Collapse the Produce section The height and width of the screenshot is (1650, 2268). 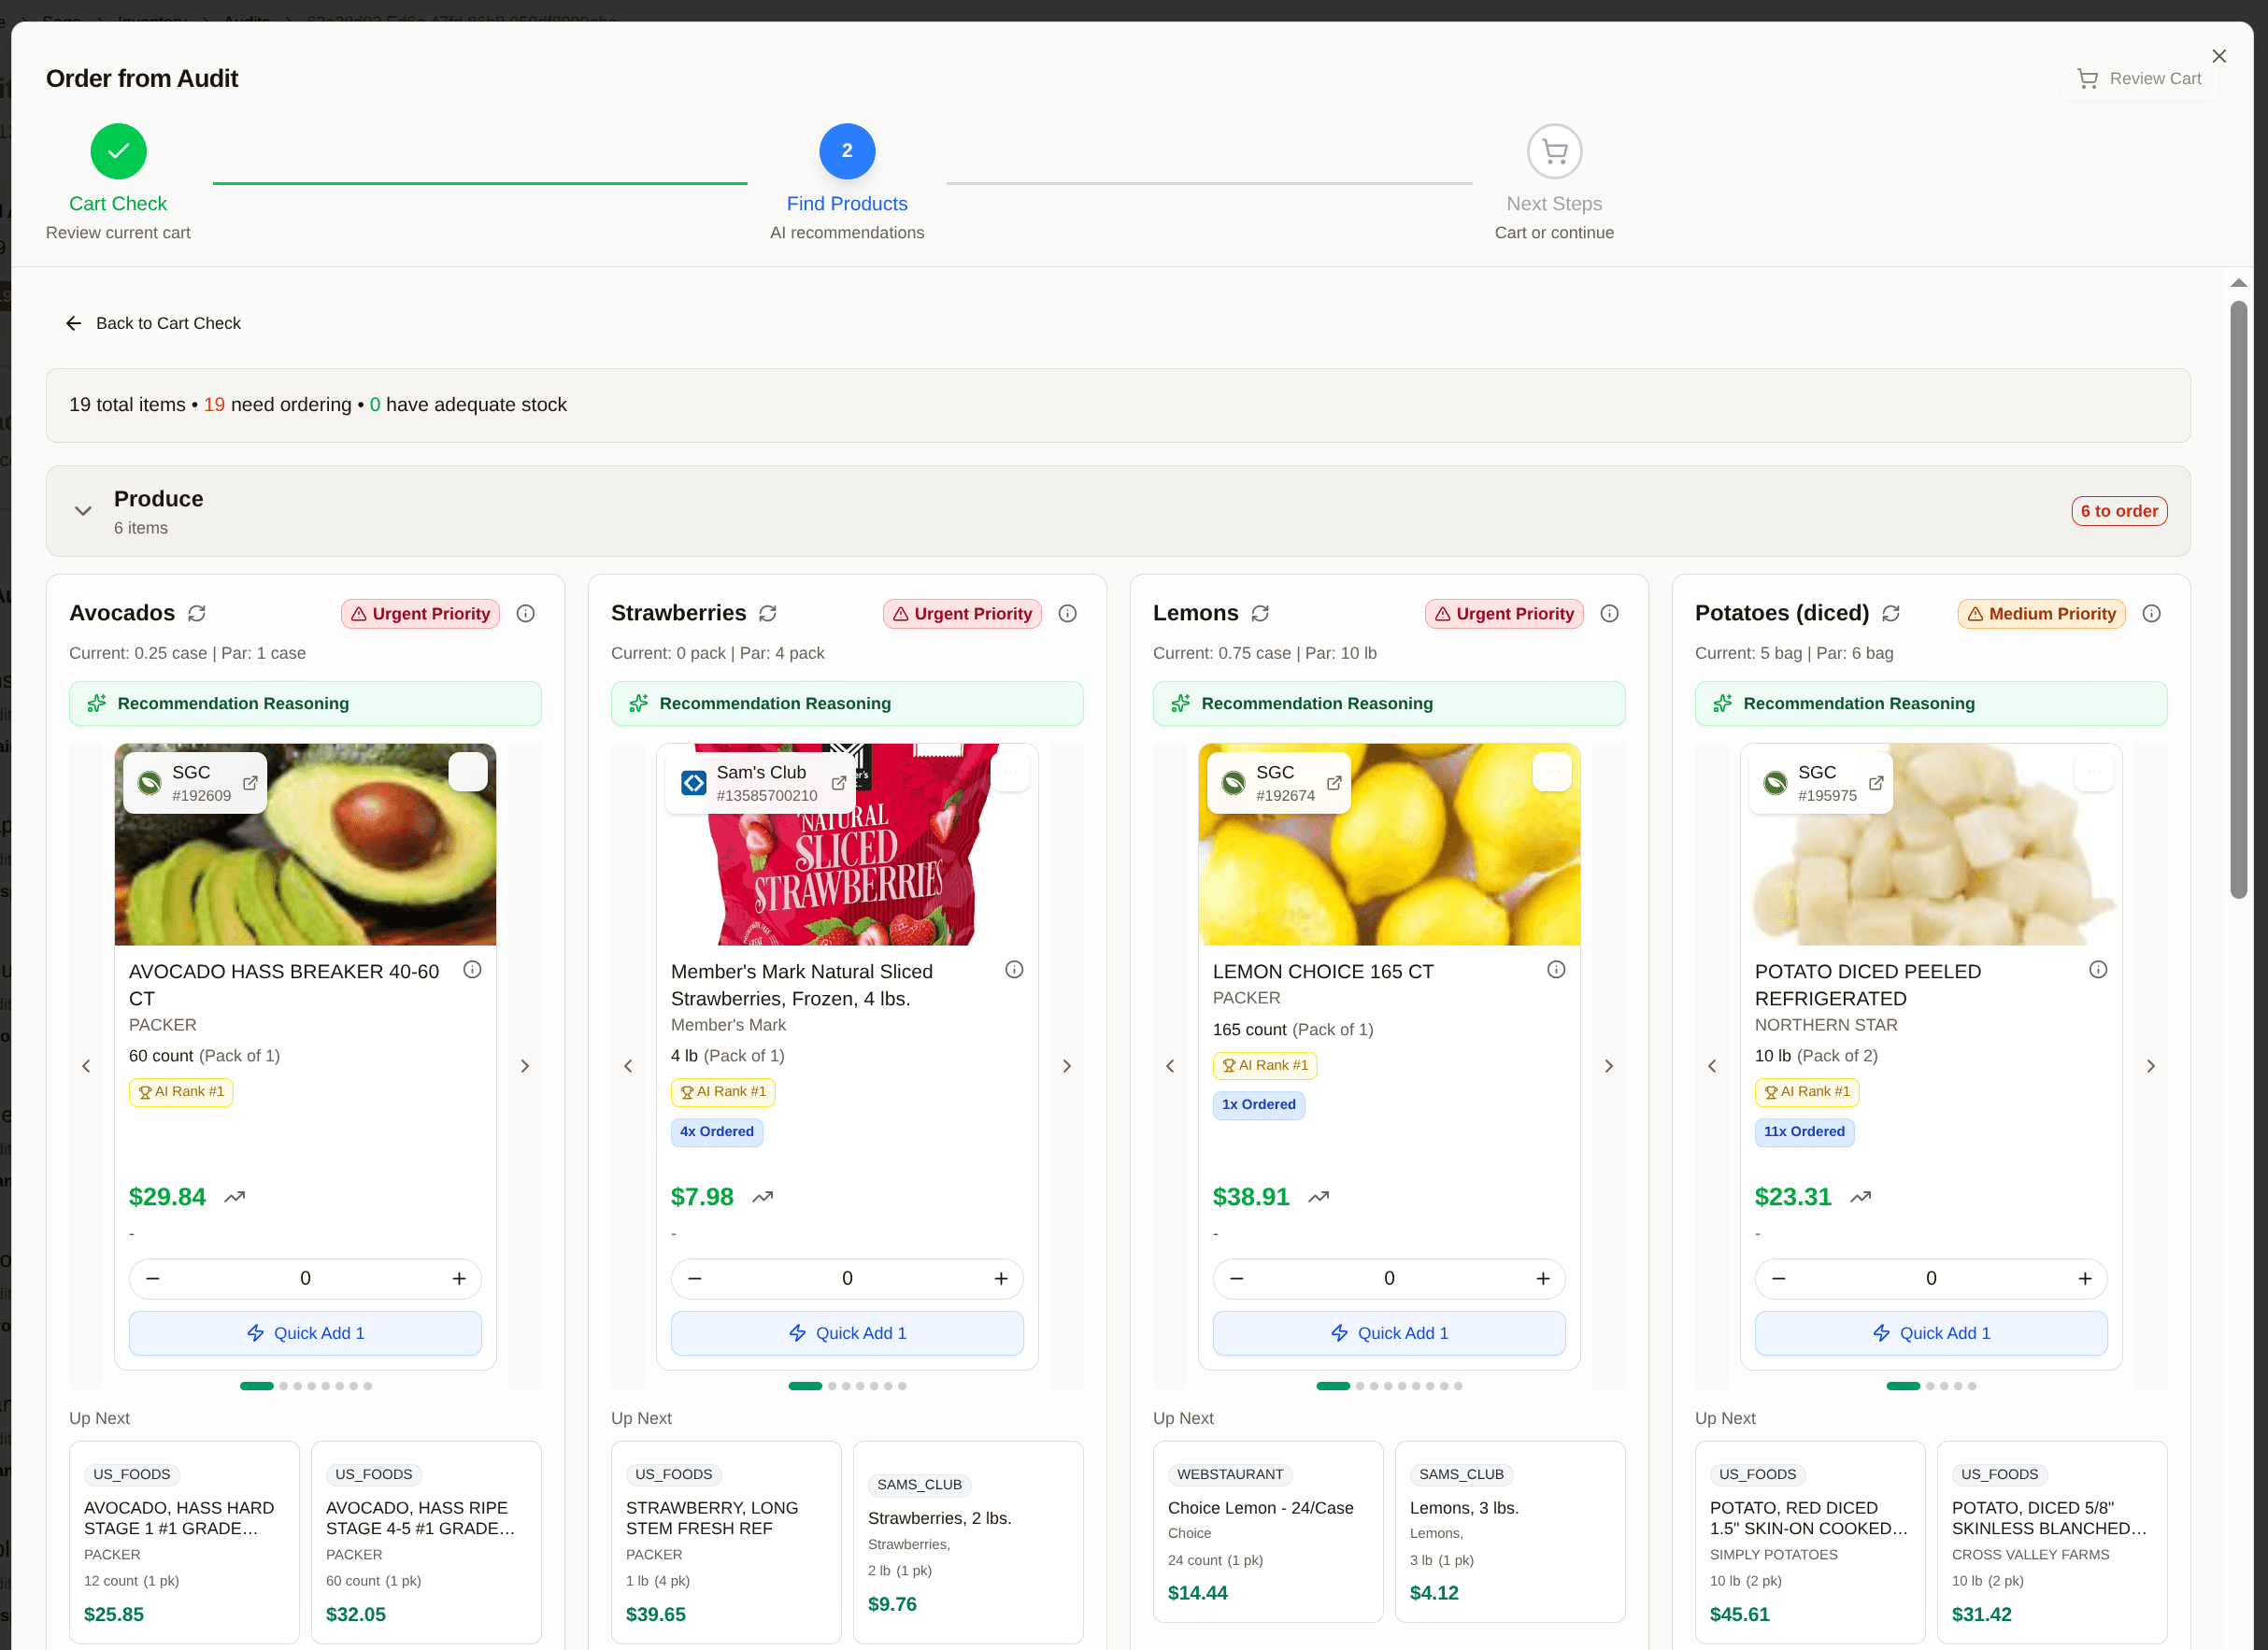[84, 511]
